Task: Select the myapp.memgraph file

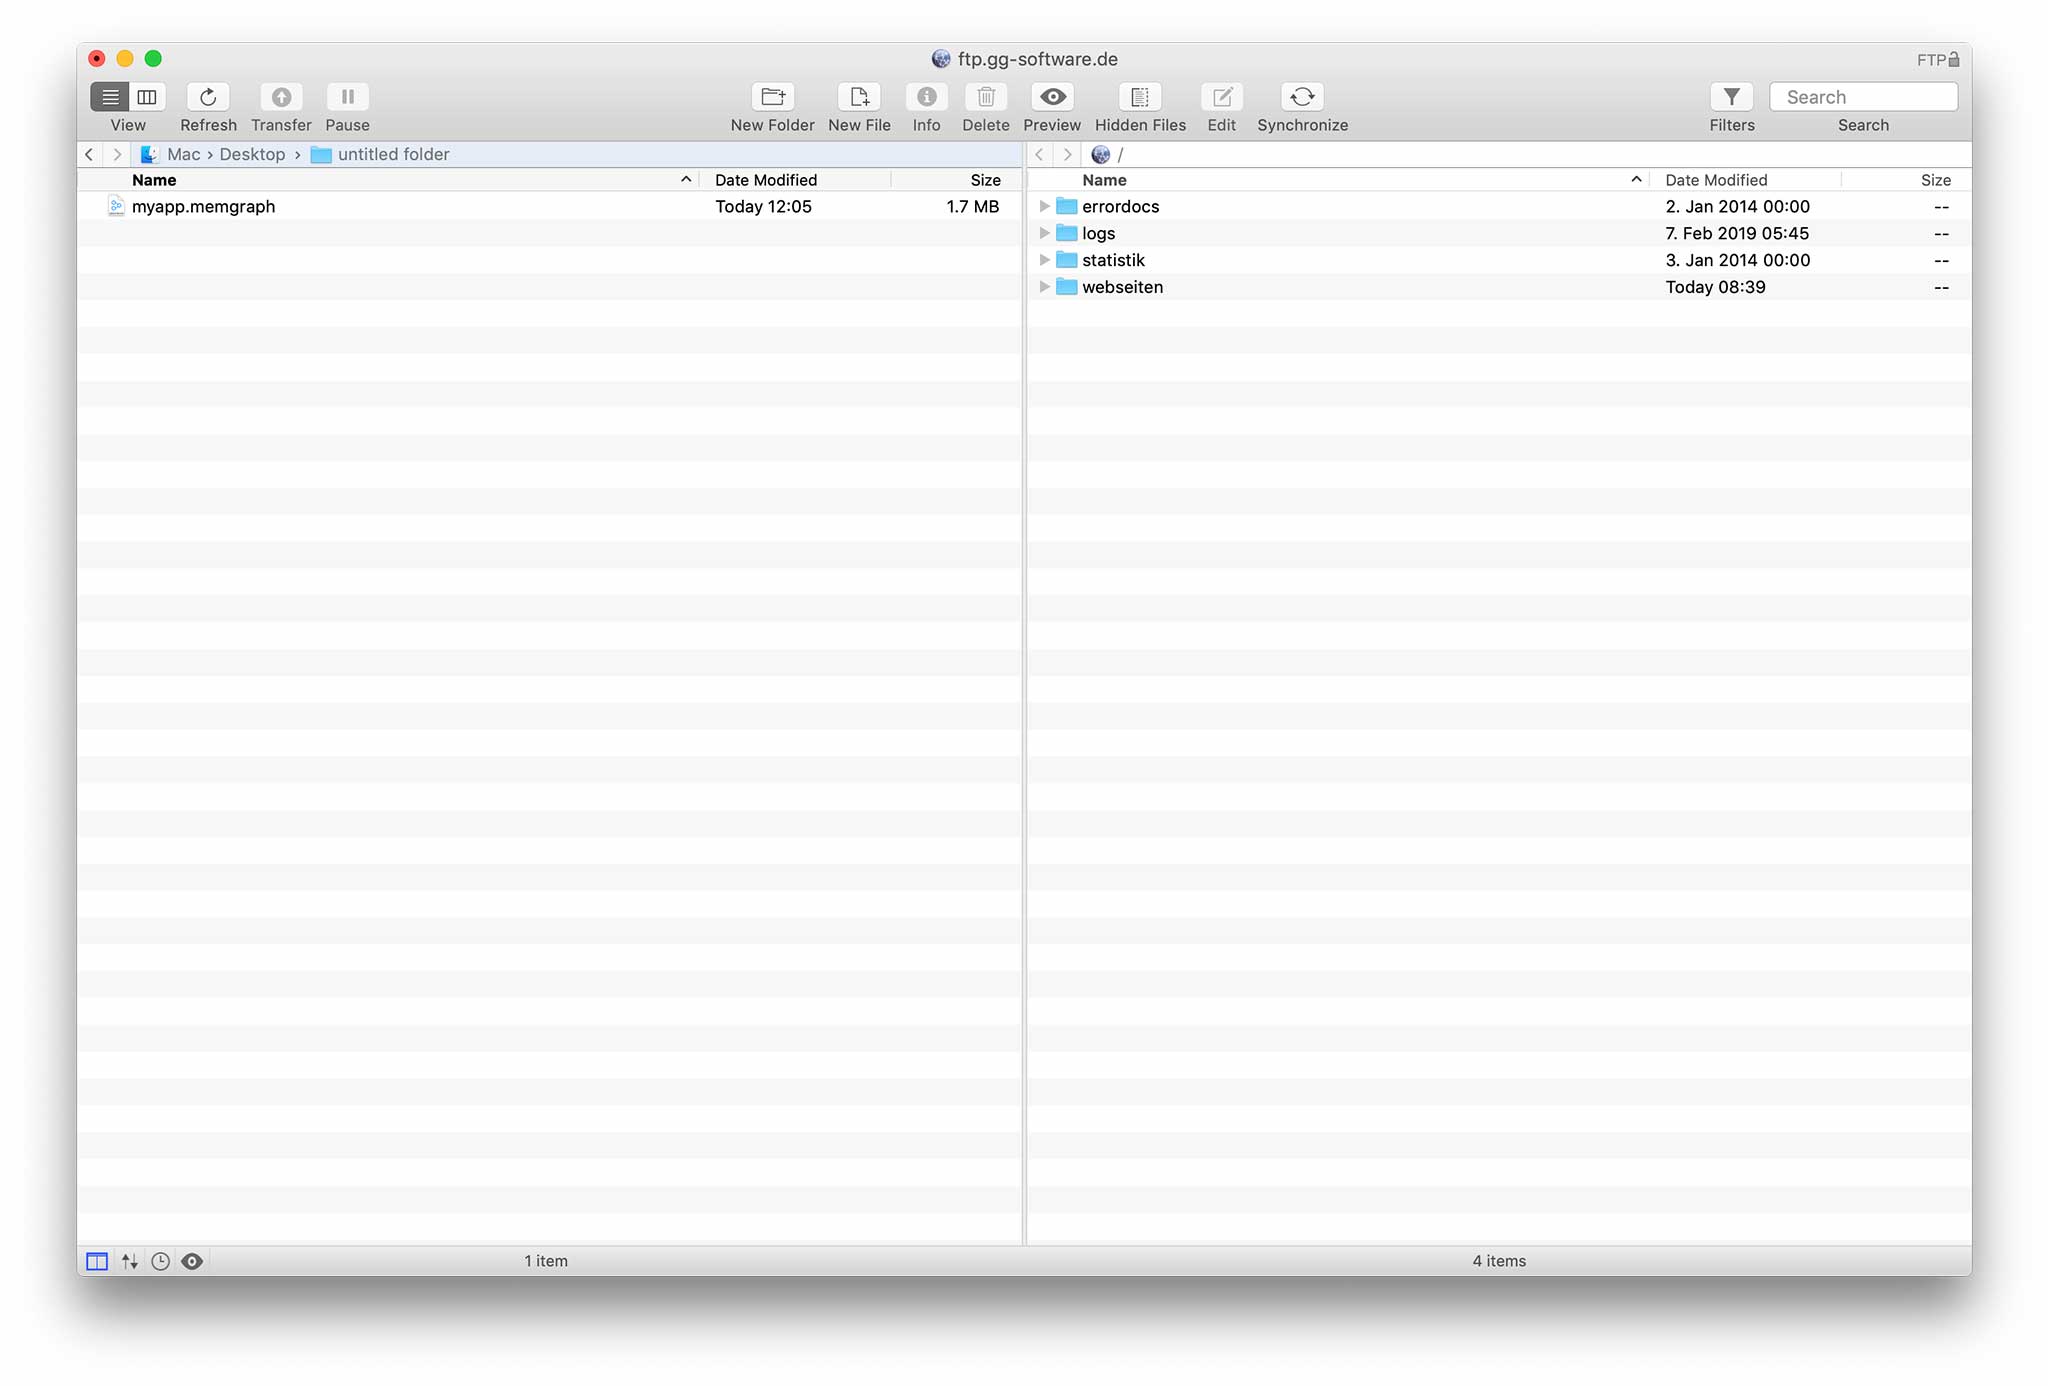Action: coord(203,206)
